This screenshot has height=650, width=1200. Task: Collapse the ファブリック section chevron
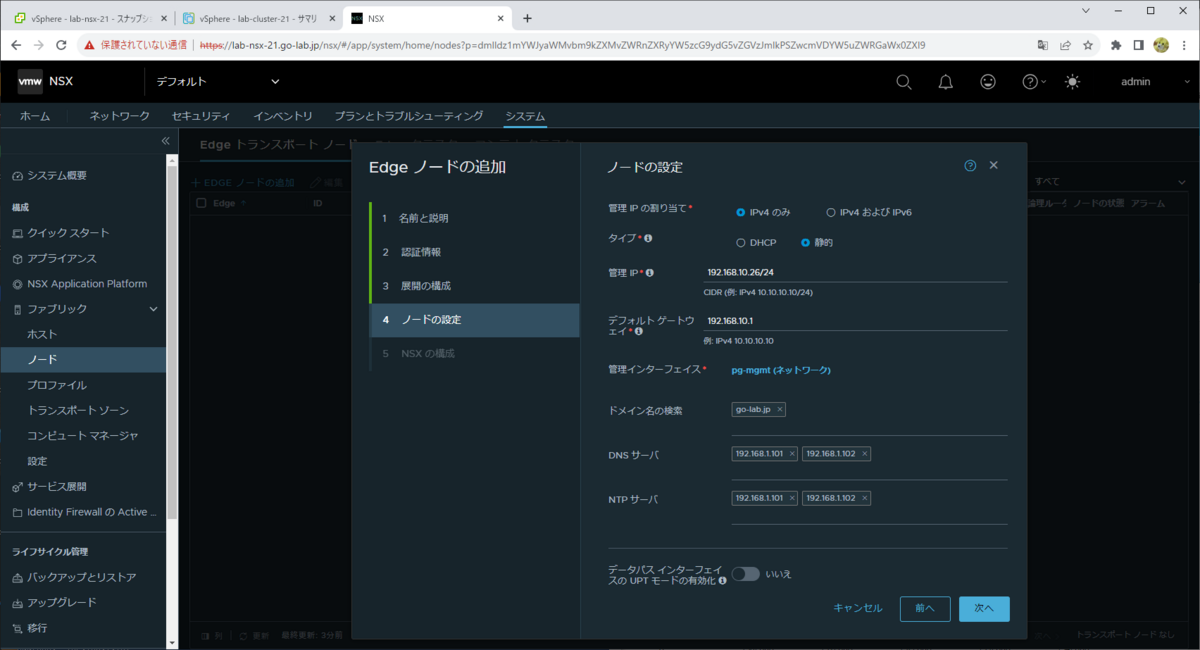point(154,309)
